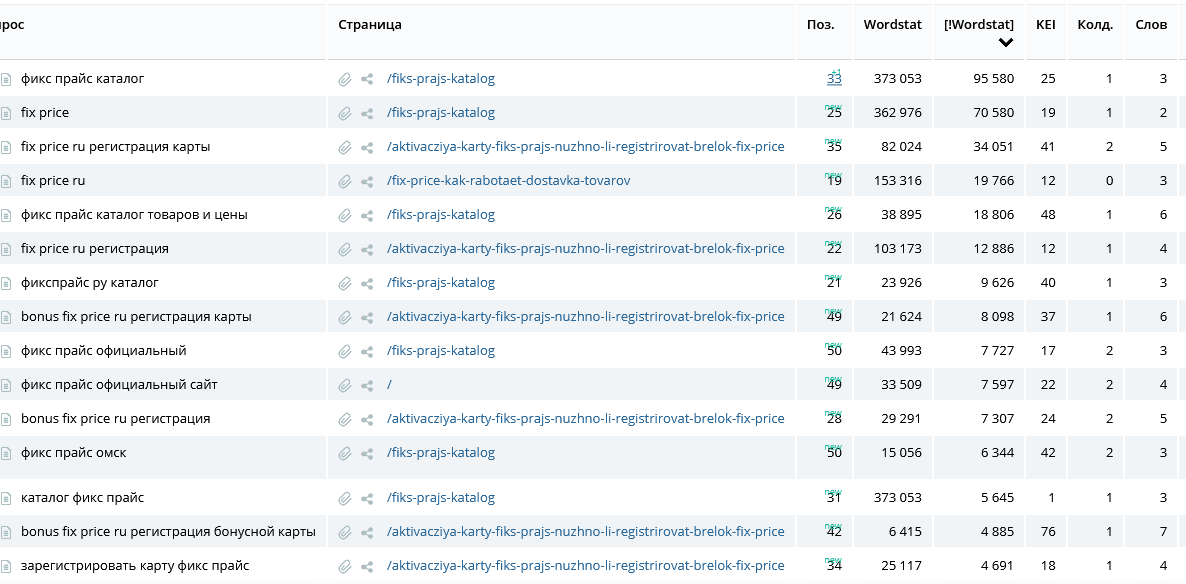Click document icon beside "bonus fix price ru регистрация"
This screenshot has height=584, width=1186.
pos(6,419)
